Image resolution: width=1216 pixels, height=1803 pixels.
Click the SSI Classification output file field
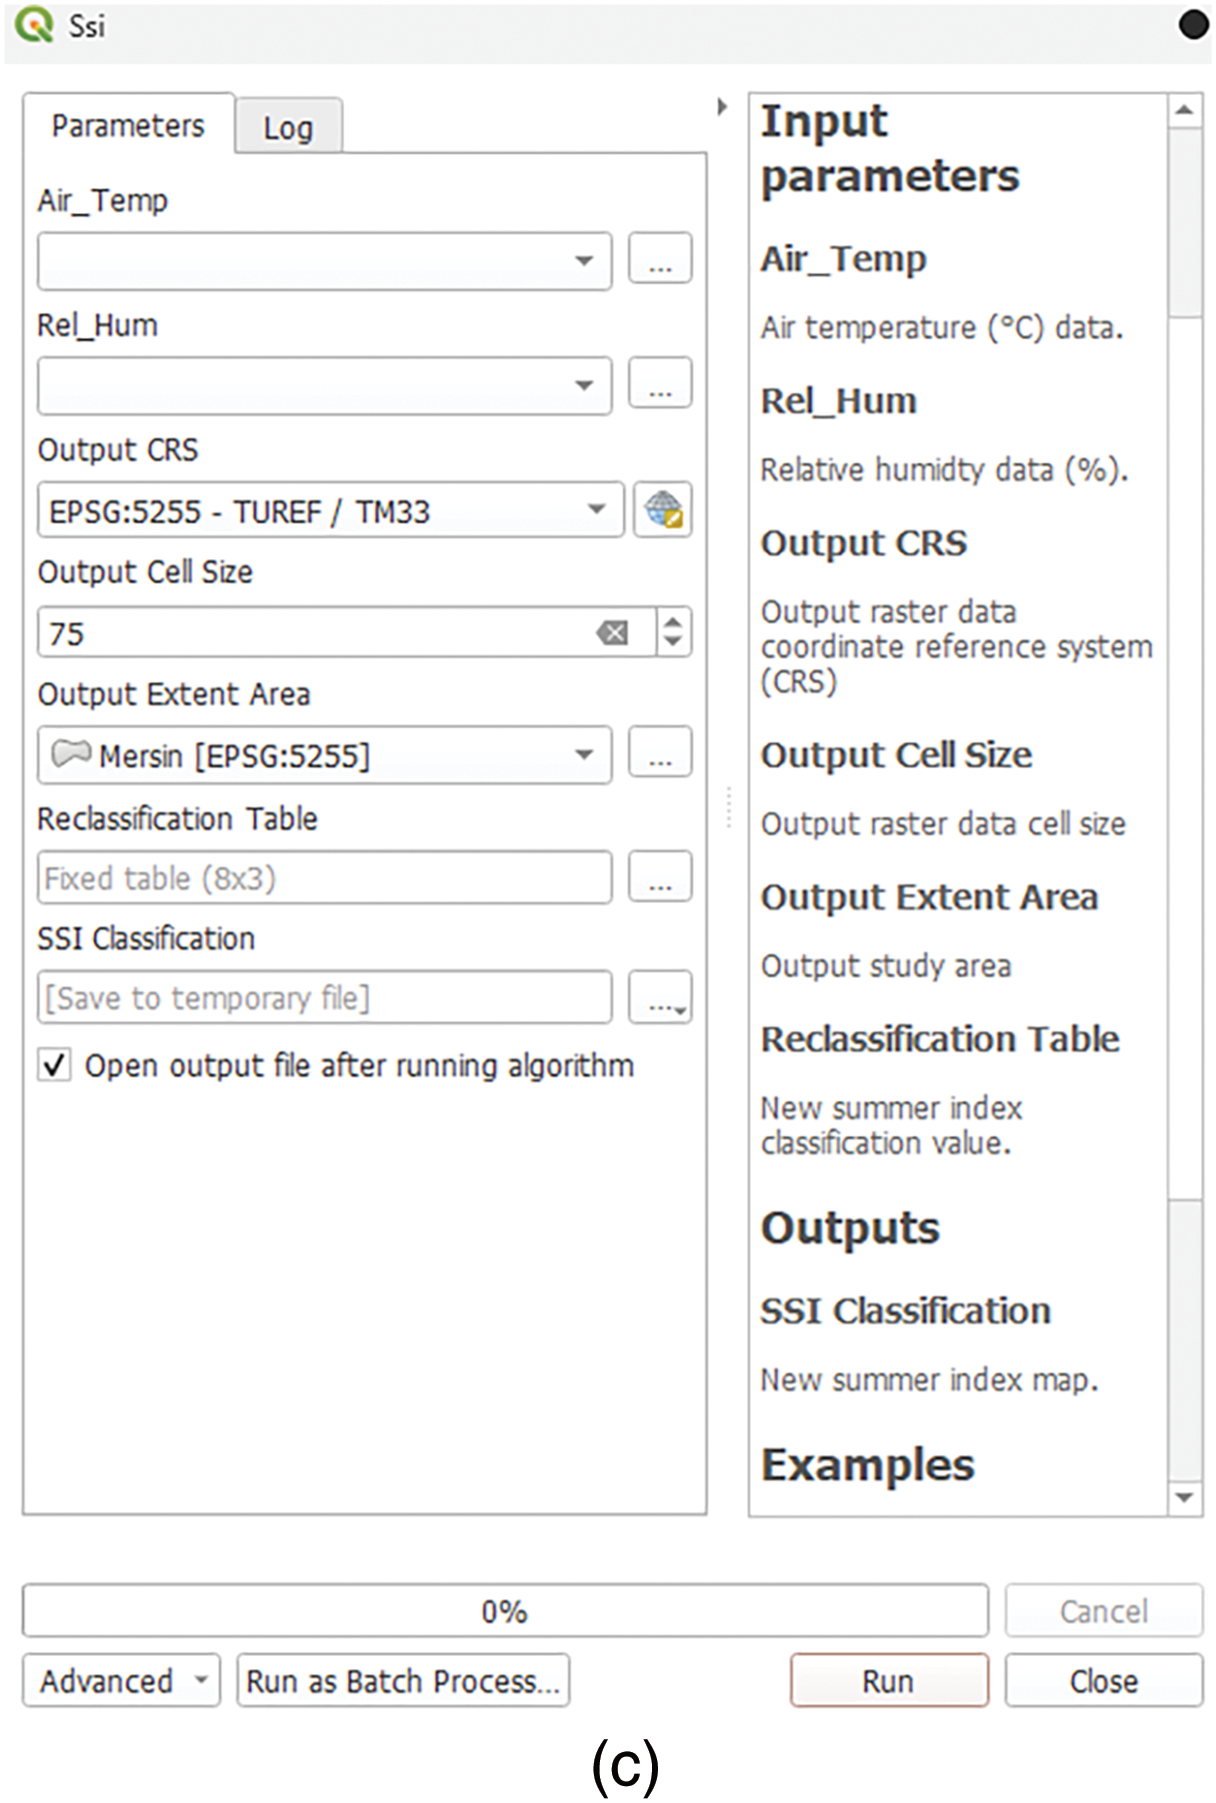point(324,998)
